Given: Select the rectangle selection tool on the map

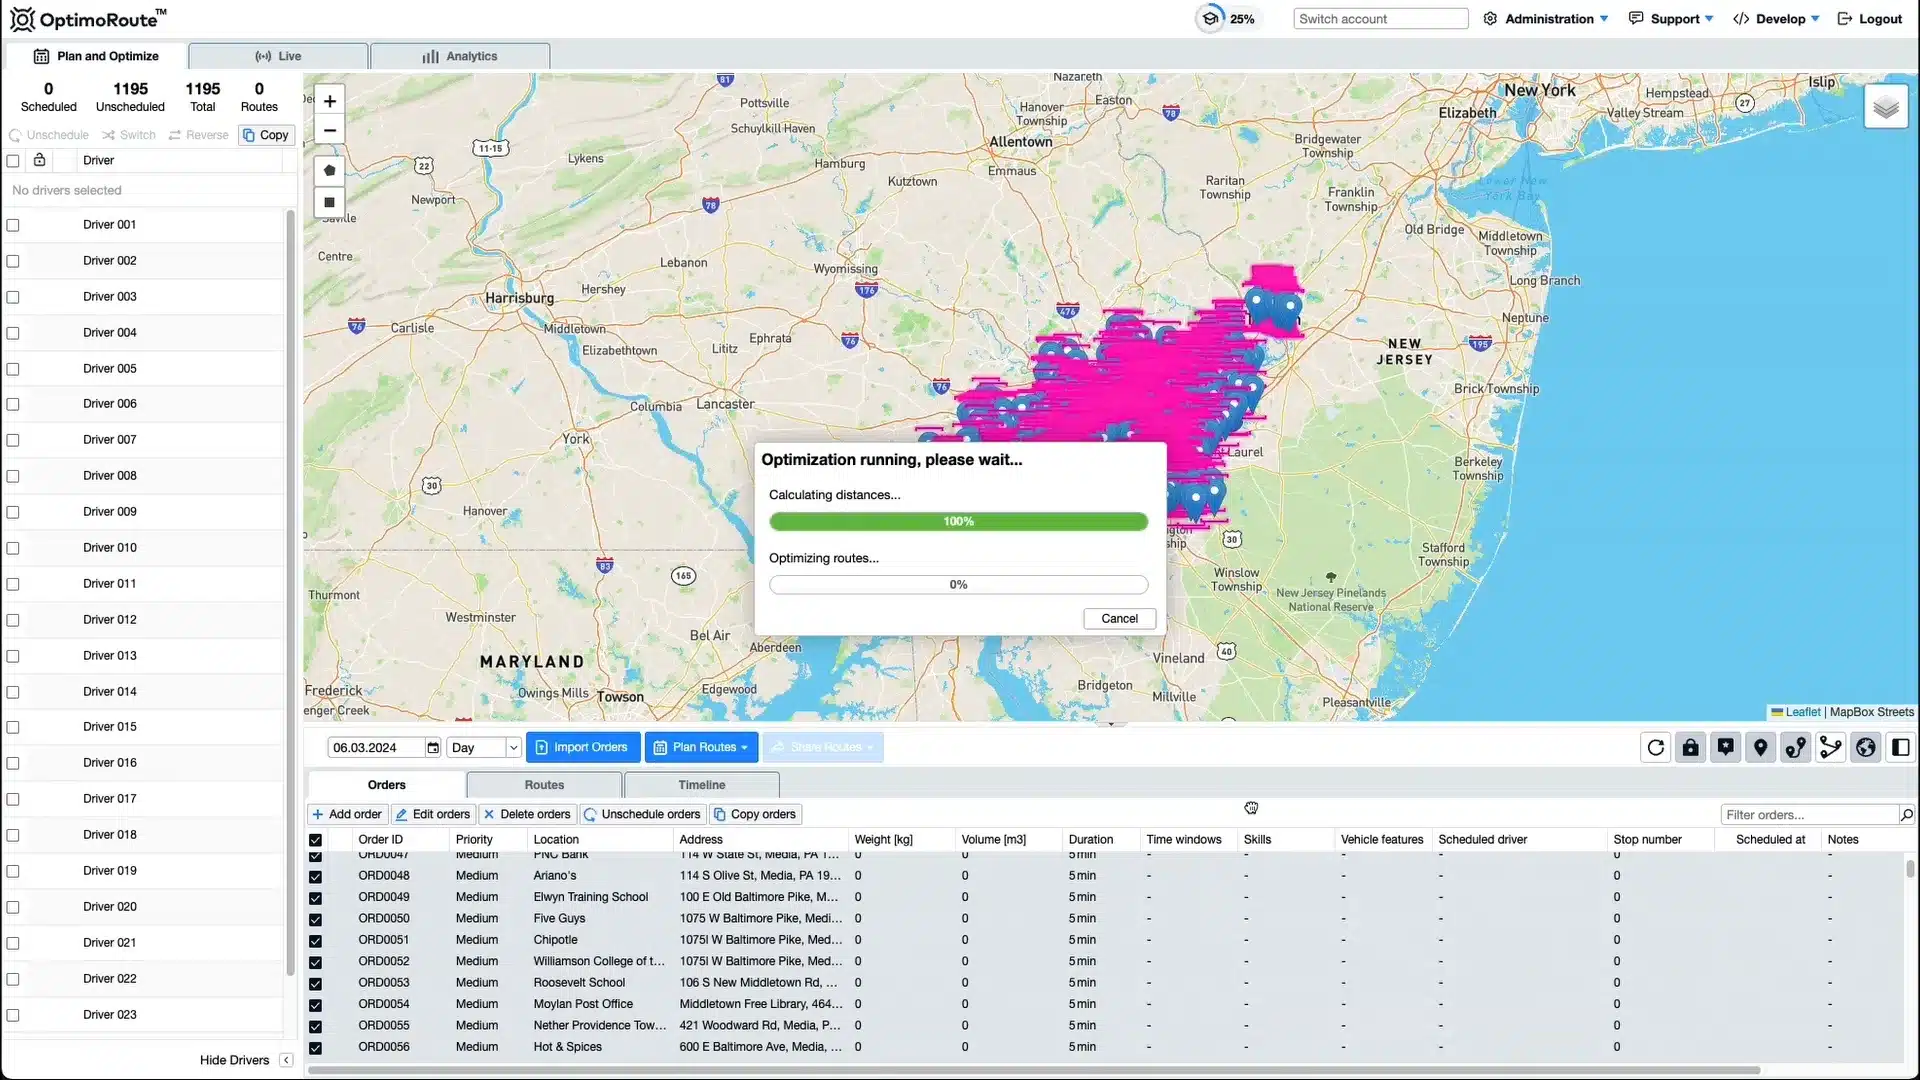Looking at the screenshot, I should (330, 202).
